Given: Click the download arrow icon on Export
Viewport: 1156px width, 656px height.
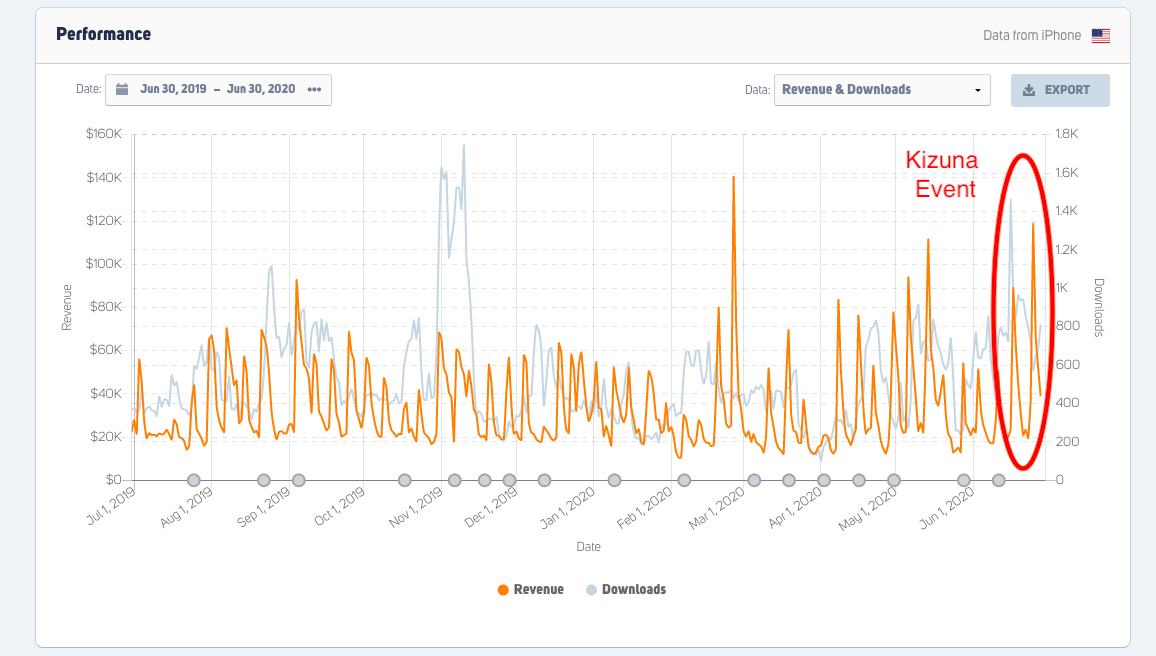Looking at the screenshot, I should pyautogui.click(x=1029, y=90).
